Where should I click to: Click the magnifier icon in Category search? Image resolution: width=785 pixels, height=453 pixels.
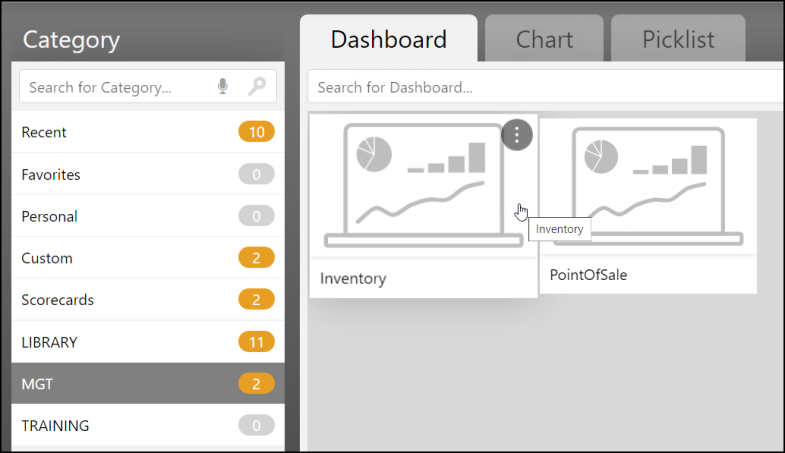coord(257,87)
